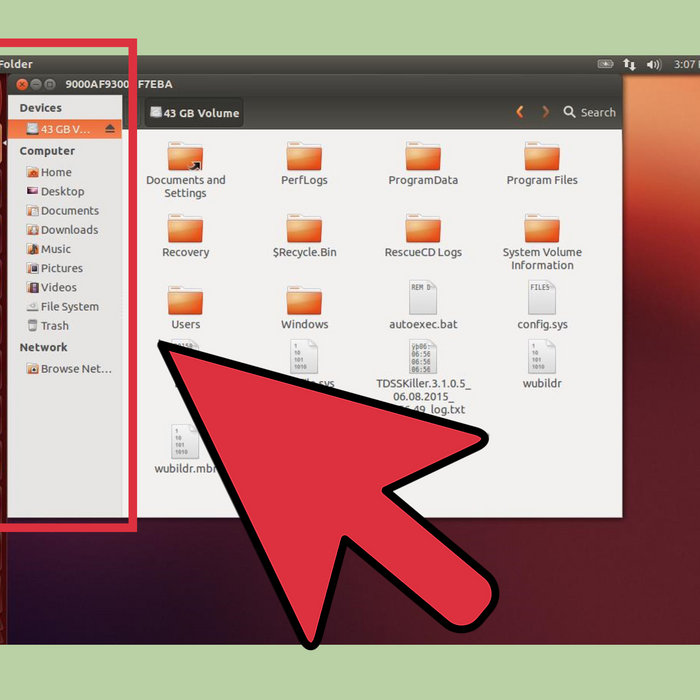Select TDSSKiller log text file icon
700x700 pixels.
click(x=423, y=357)
